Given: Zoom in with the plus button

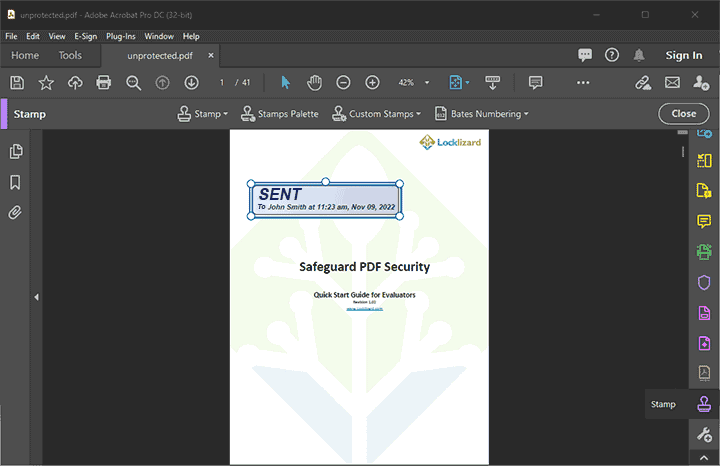Looking at the screenshot, I should tap(372, 83).
